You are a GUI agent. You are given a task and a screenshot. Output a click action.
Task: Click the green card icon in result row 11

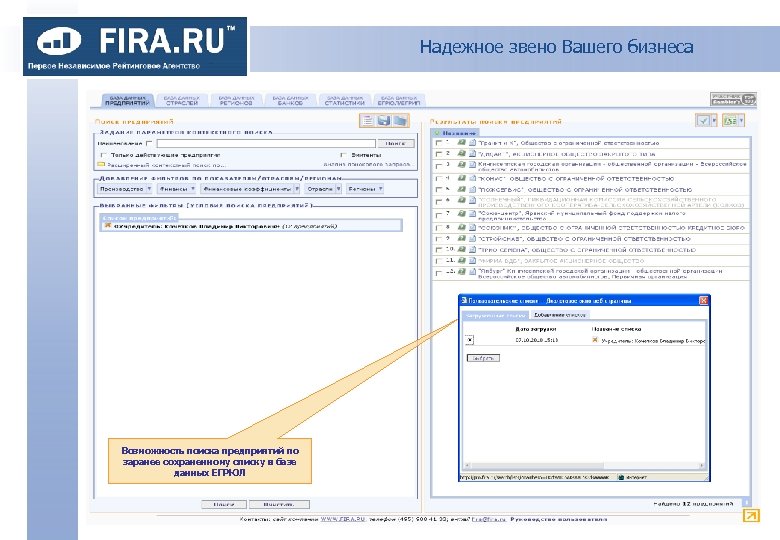pos(462,260)
